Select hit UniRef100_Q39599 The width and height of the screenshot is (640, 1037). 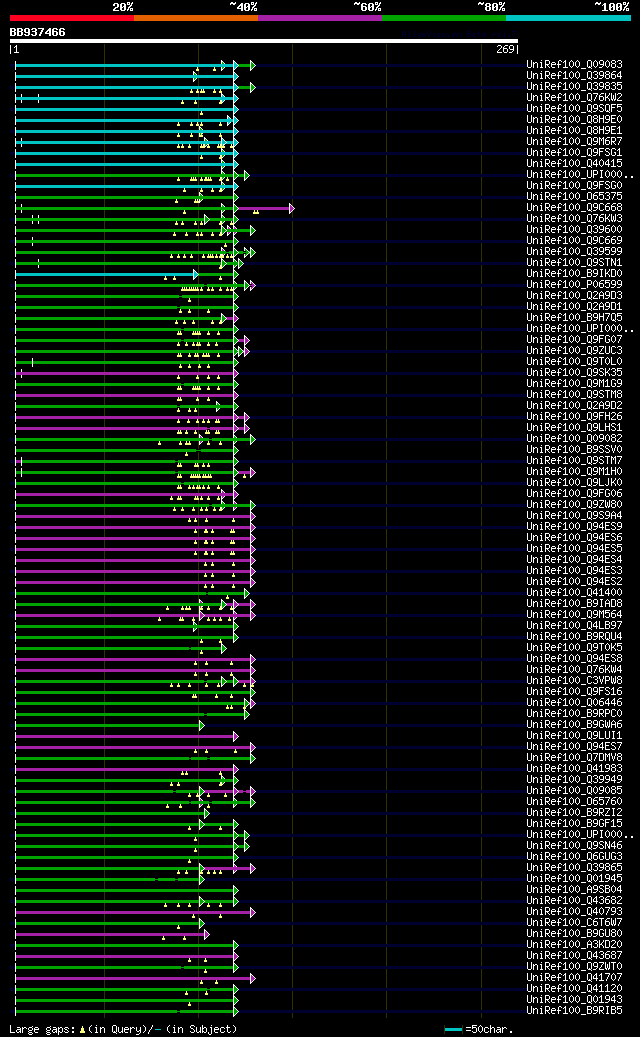(574, 252)
